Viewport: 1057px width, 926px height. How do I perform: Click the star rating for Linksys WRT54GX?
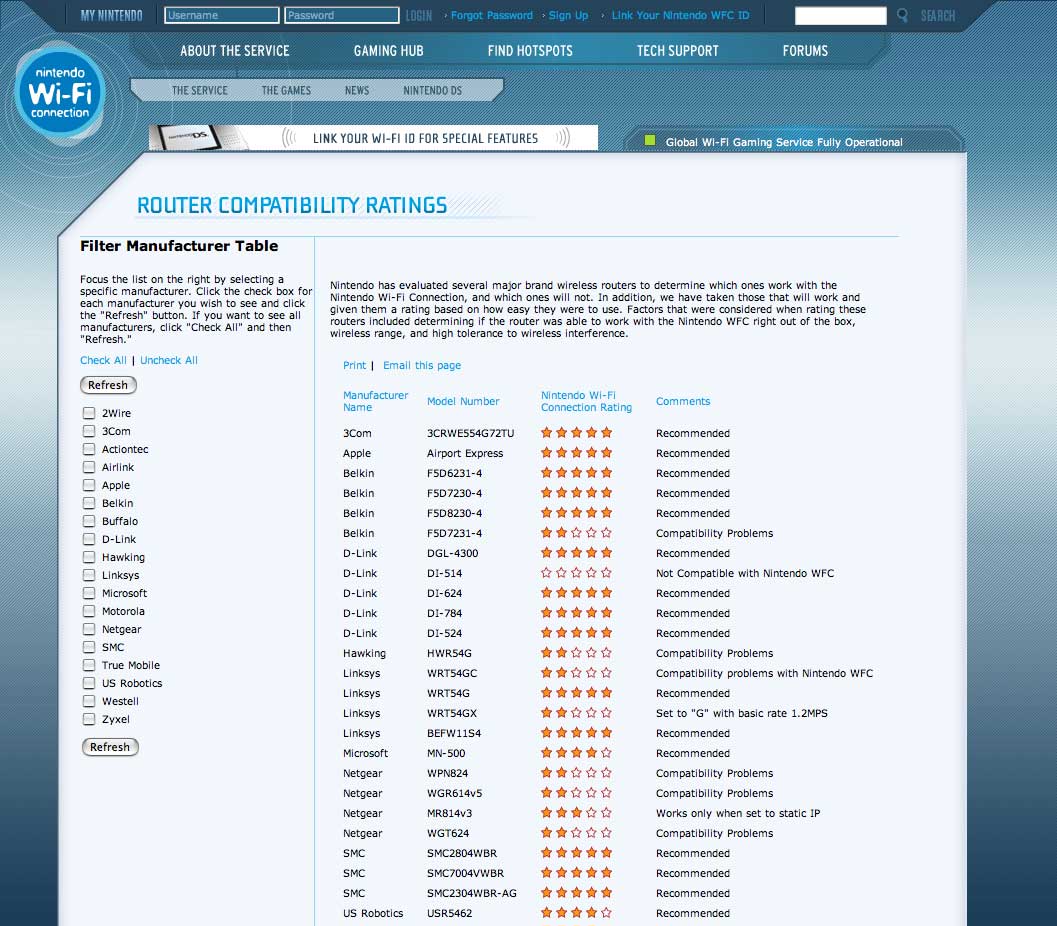pos(576,713)
